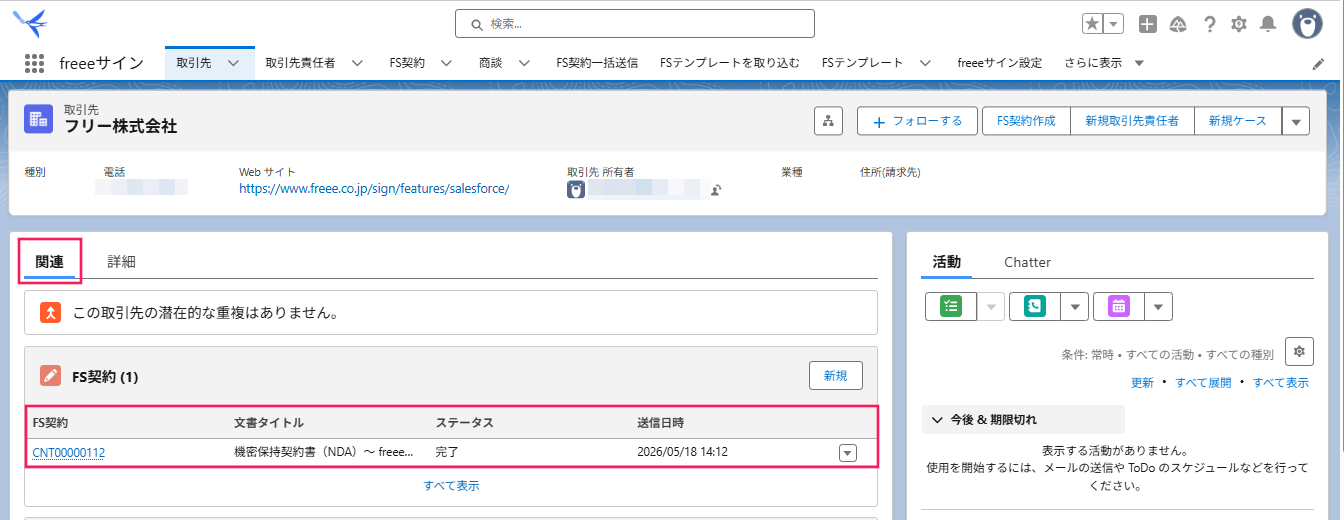Expand the 取引先 tab chevron
1344x520 pixels.
point(233,63)
